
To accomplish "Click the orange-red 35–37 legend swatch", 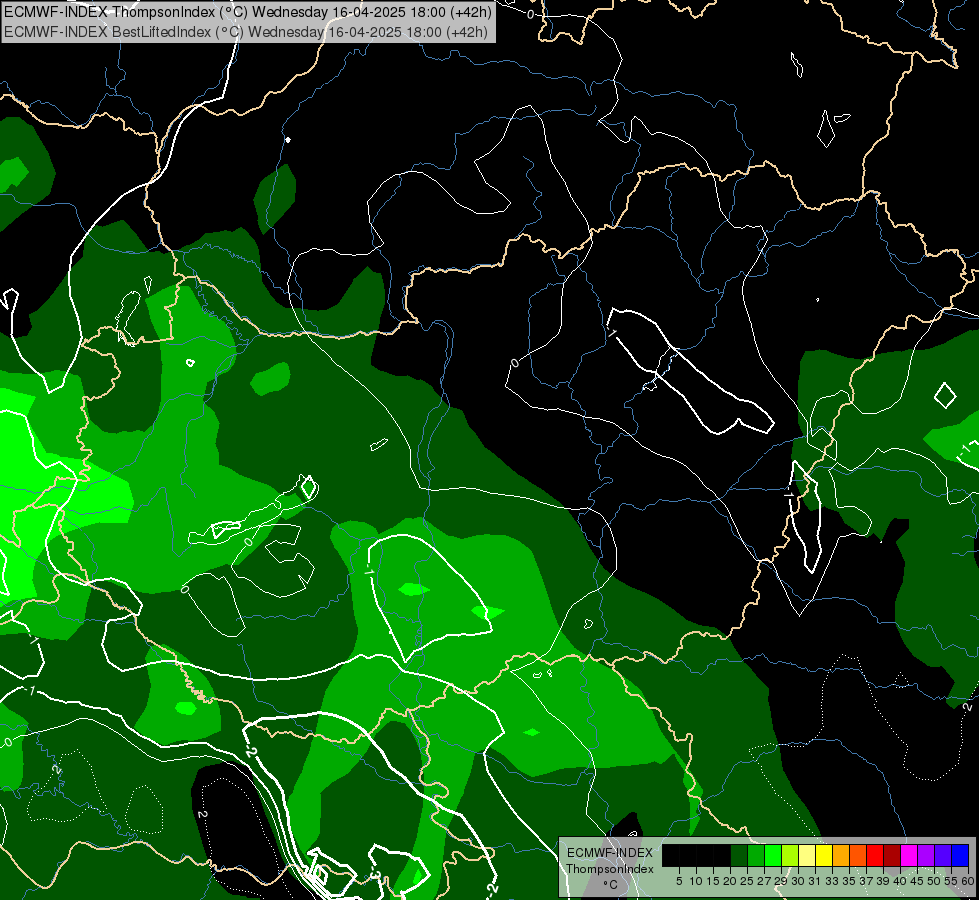I will tap(858, 855).
